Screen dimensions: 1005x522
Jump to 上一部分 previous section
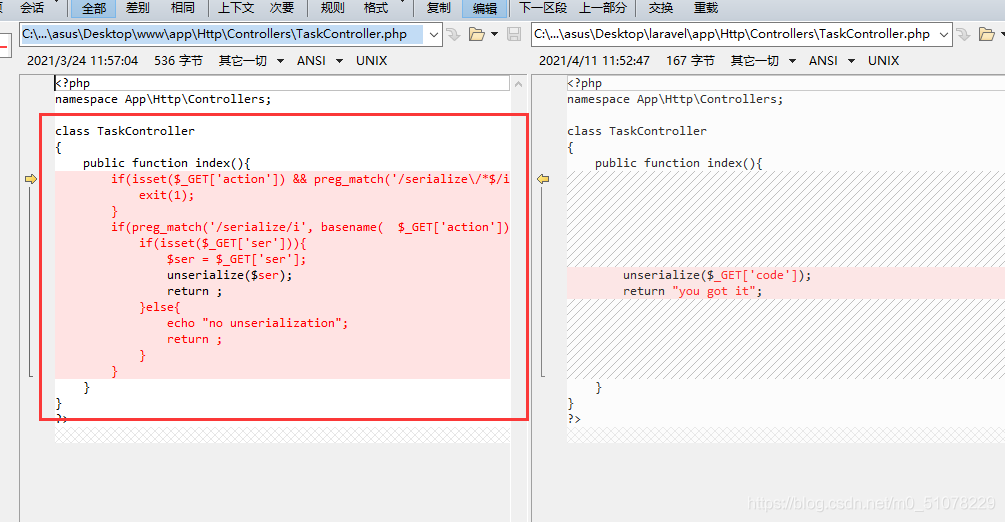[602, 8]
